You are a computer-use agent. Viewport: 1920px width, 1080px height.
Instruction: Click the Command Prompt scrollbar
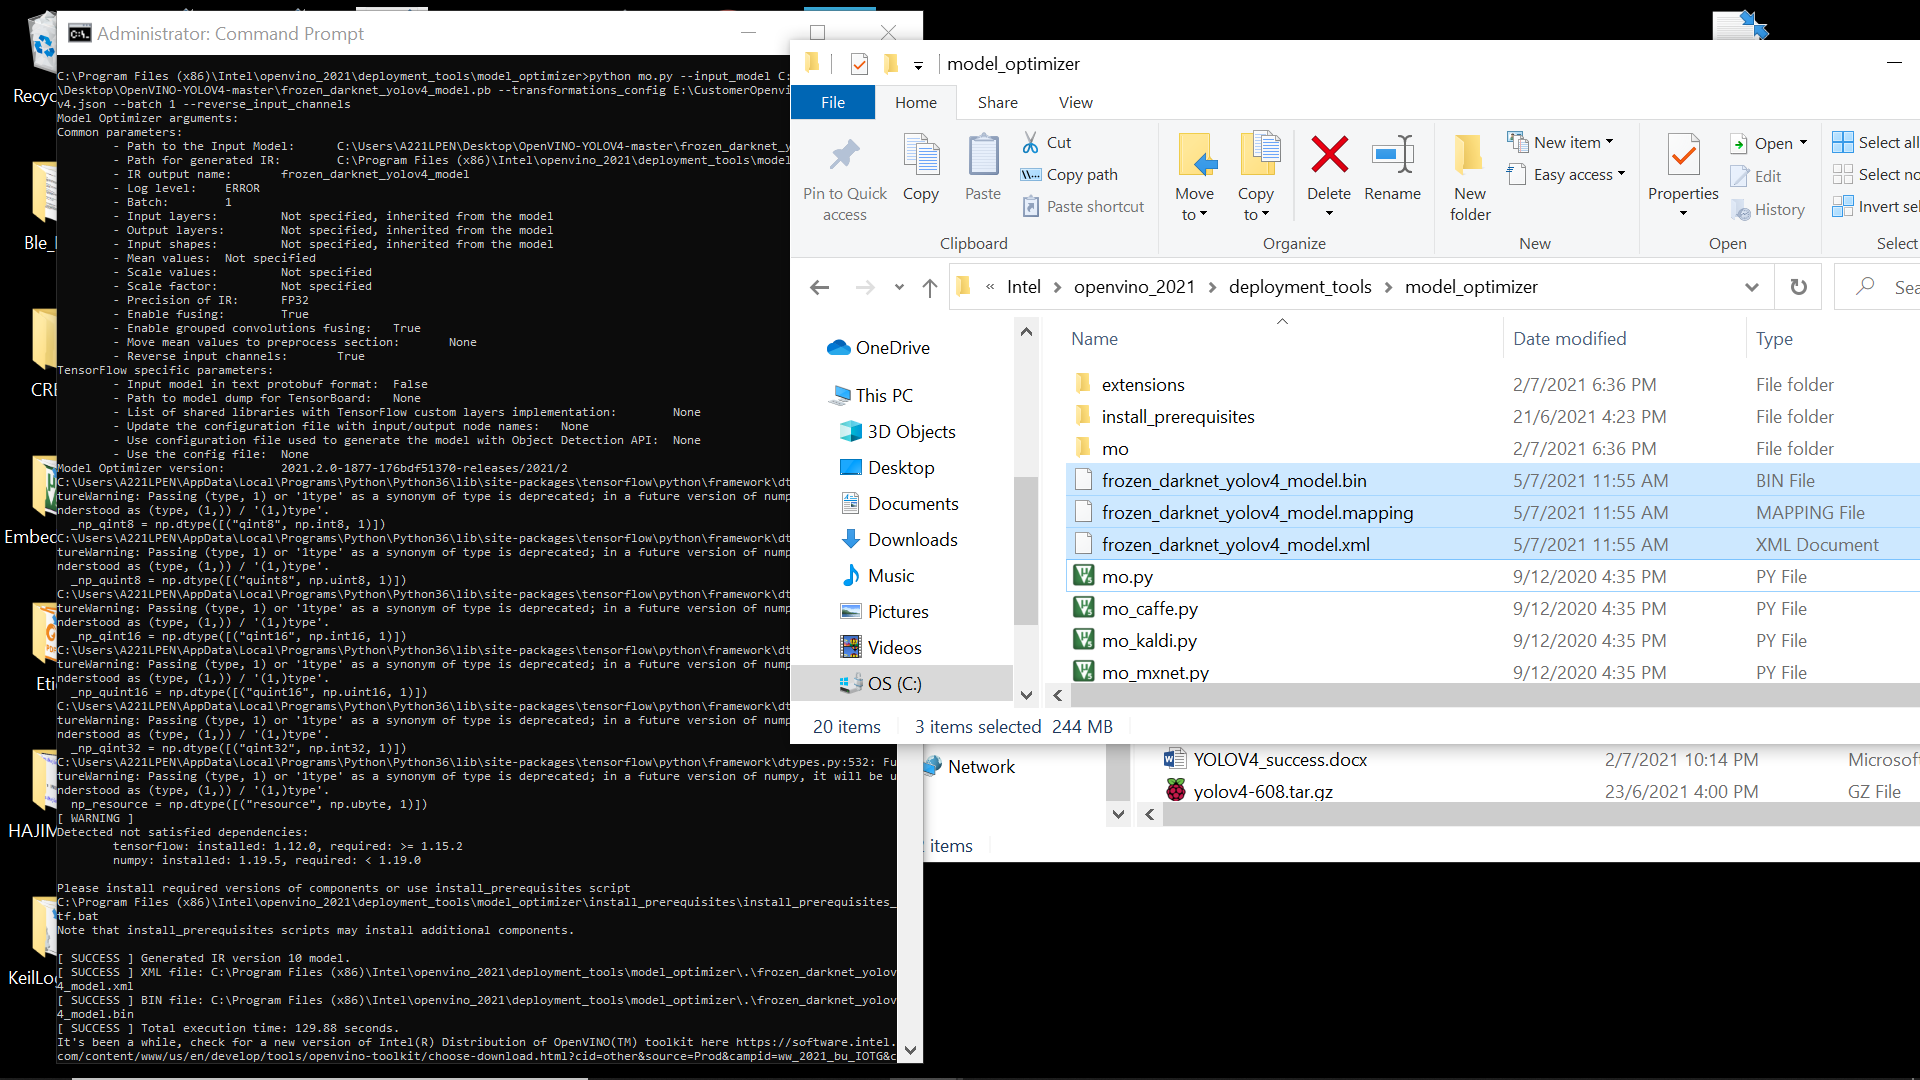[911, 900]
